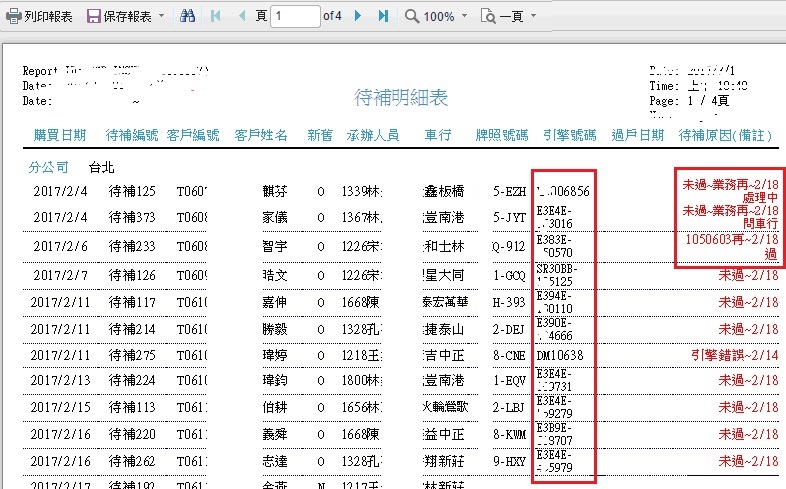Screen dimensions: 786x489
Task: Click the floppy disk save icon
Action: click(93, 17)
